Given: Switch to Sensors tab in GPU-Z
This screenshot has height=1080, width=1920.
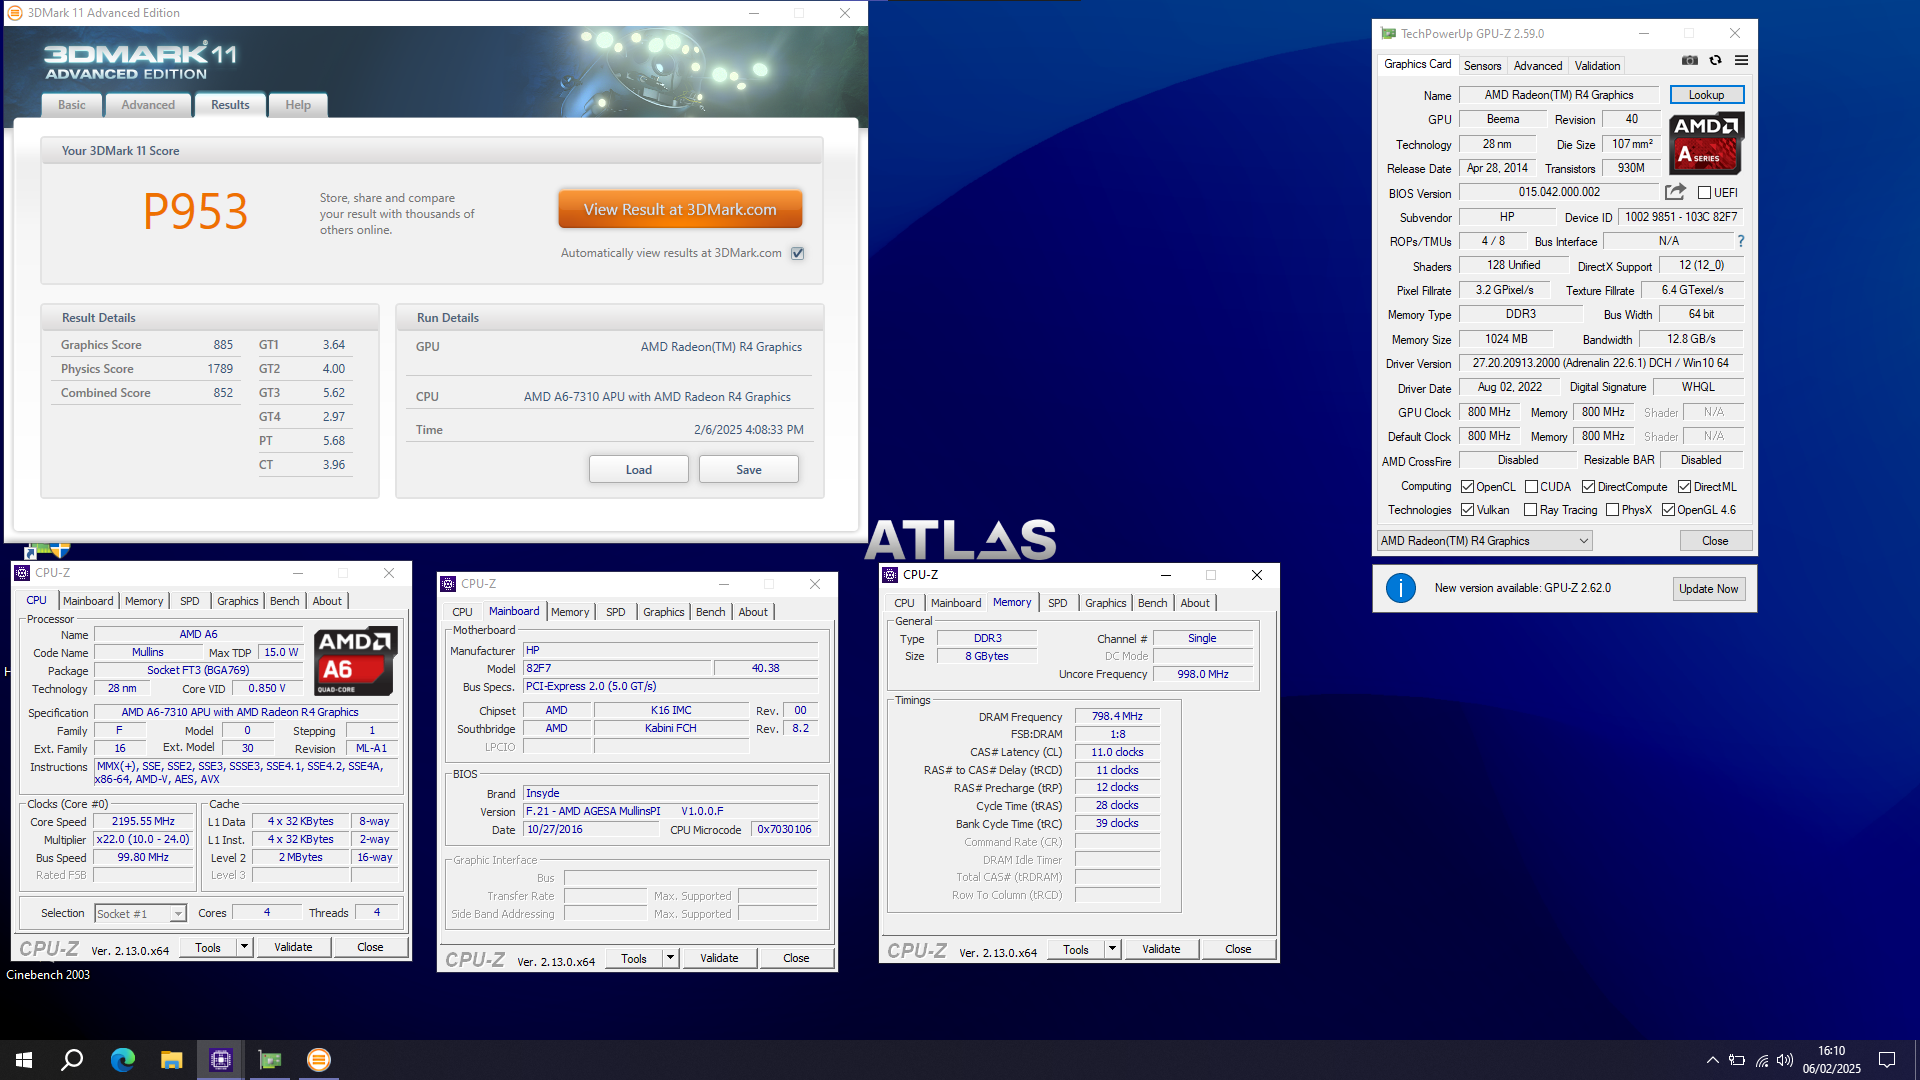Looking at the screenshot, I should (1482, 66).
